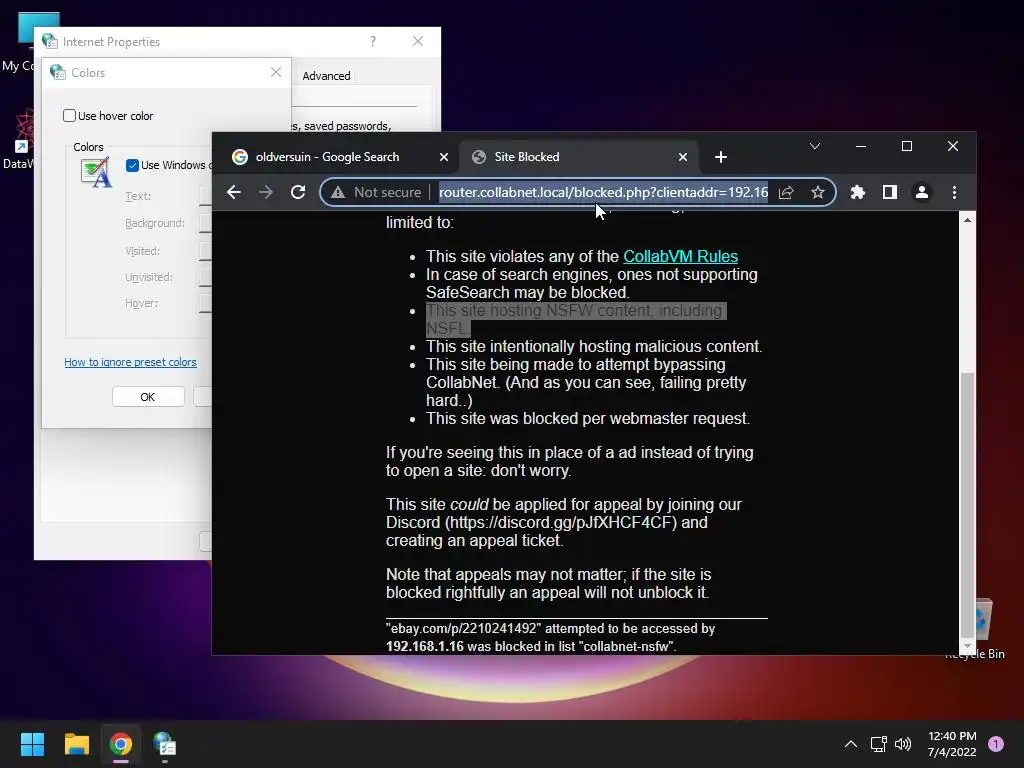Viewport: 1024px width, 768px height.
Task: Click scrollbar down arrow in Chrome page
Action: [967, 647]
